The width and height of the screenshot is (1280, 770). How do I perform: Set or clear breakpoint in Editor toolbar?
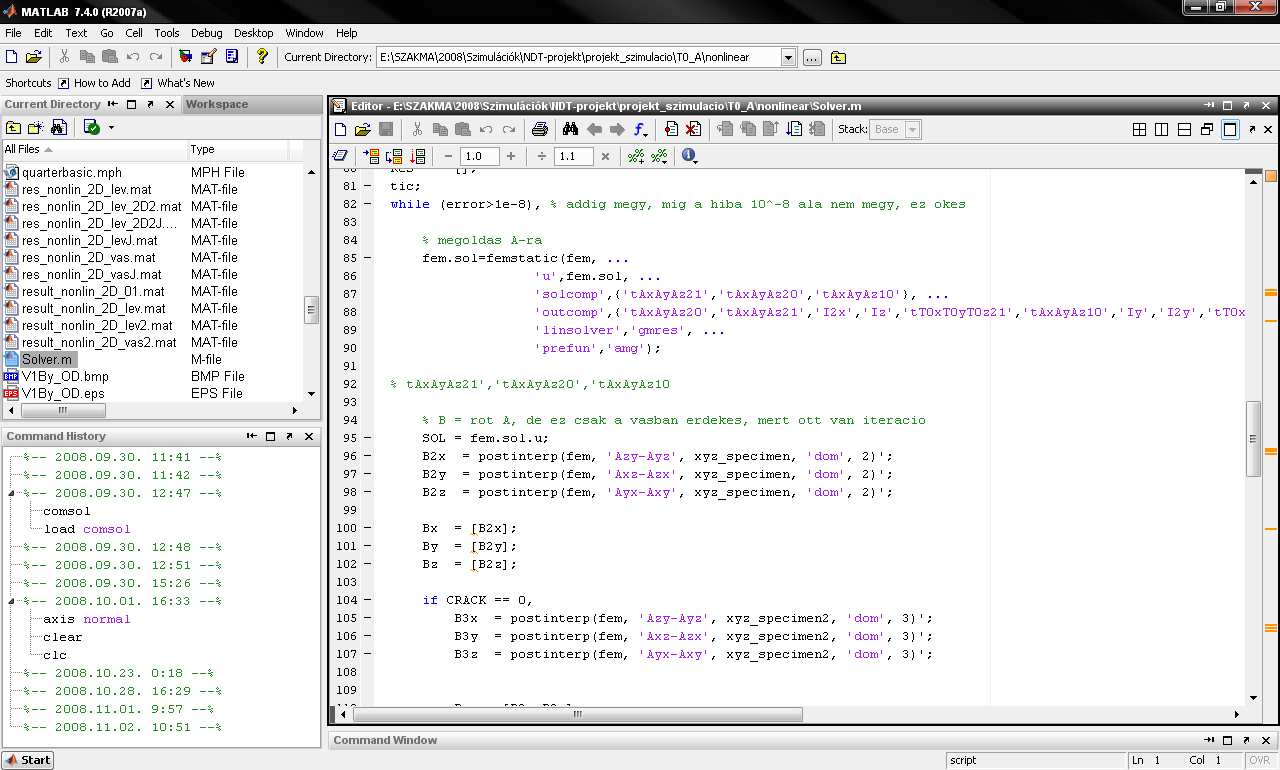tap(671, 129)
